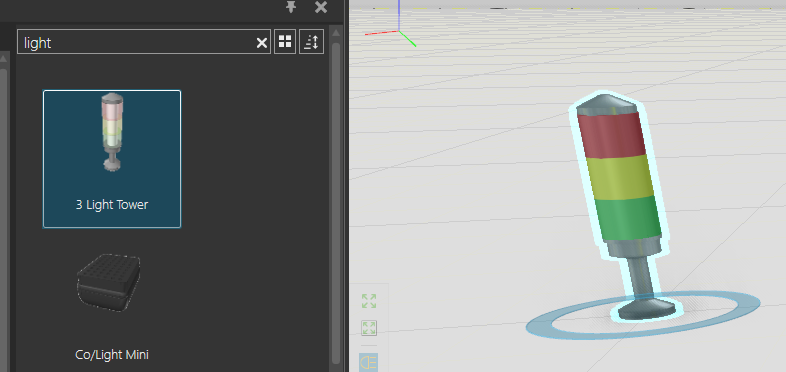Click the catalog scrollbar up arrow

click(336, 34)
